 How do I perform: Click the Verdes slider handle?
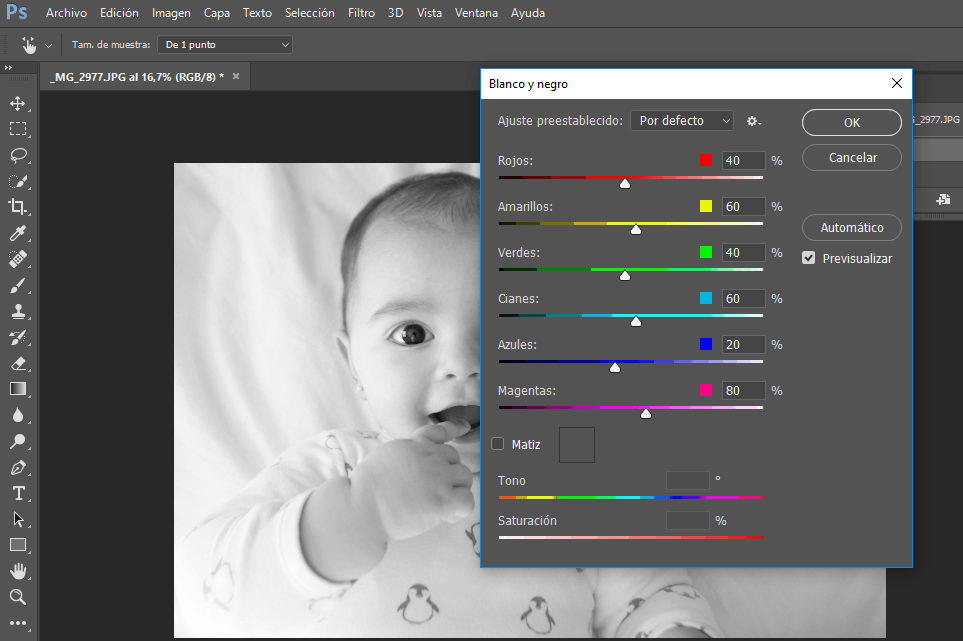click(625, 276)
